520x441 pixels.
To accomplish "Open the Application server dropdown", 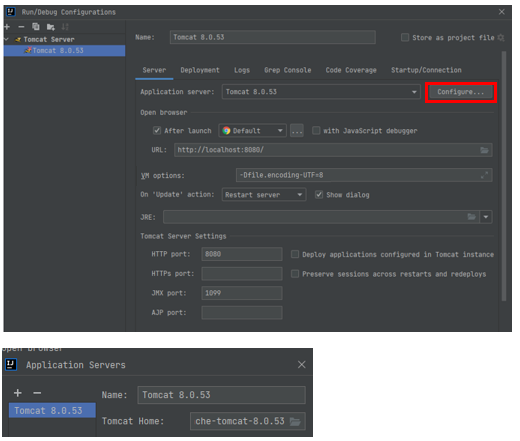I will point(321,92).
